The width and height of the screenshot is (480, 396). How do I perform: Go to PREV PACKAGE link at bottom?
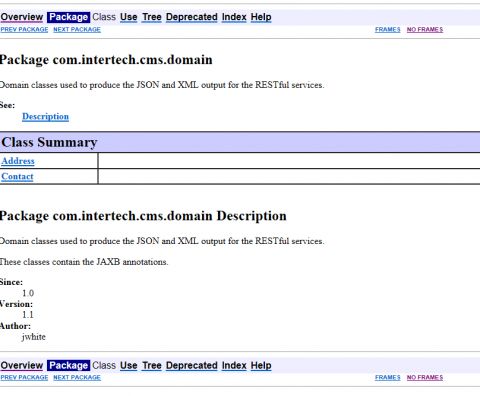click(24, 378)
